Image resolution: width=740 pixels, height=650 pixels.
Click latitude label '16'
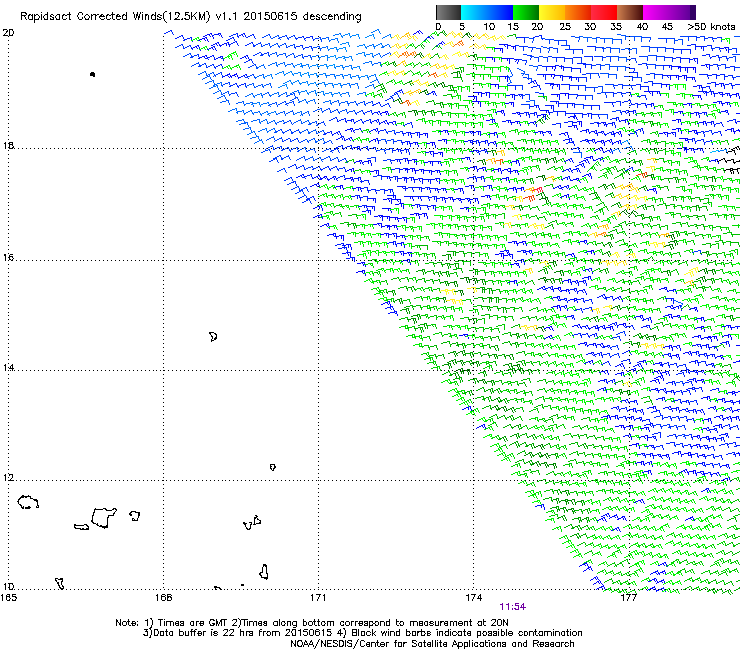point(8,257)
